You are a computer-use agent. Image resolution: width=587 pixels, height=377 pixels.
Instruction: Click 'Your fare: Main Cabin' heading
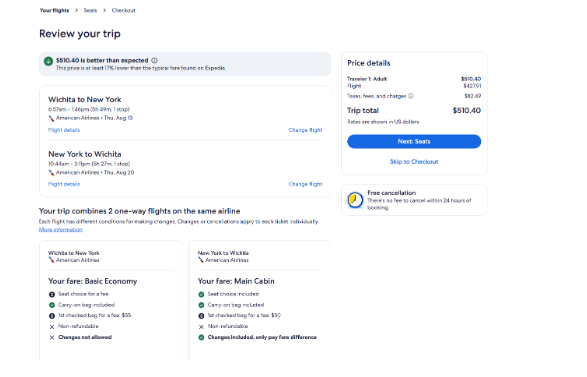tap(236, 281)
